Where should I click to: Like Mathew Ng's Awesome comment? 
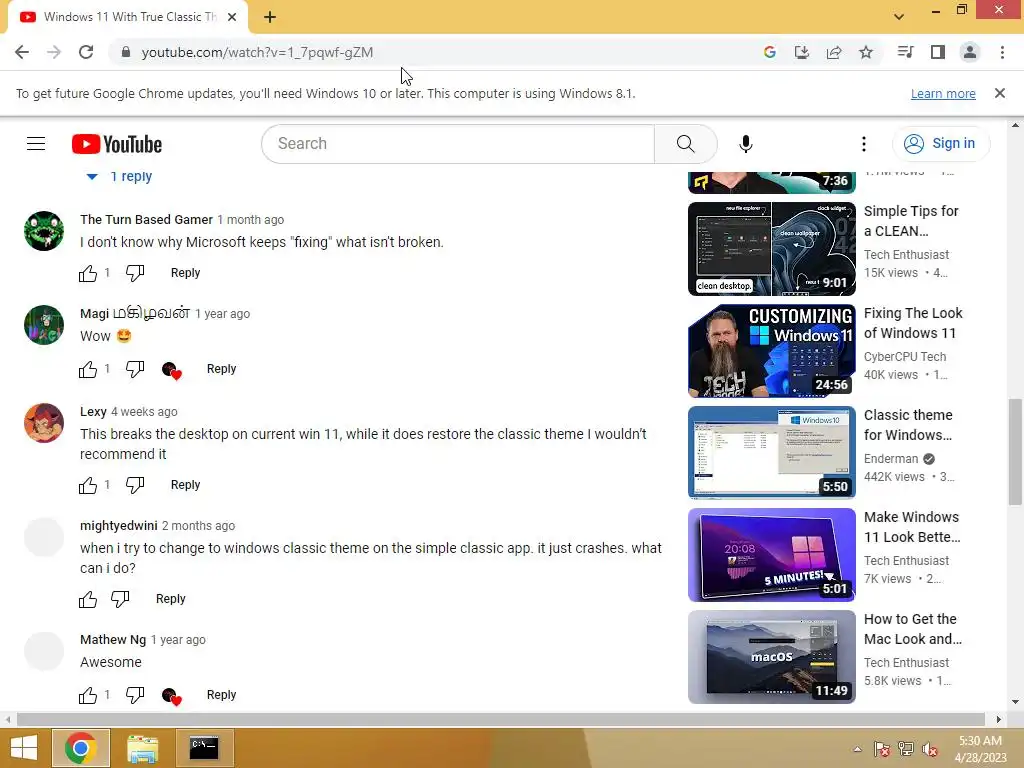[x=88, y=695]
